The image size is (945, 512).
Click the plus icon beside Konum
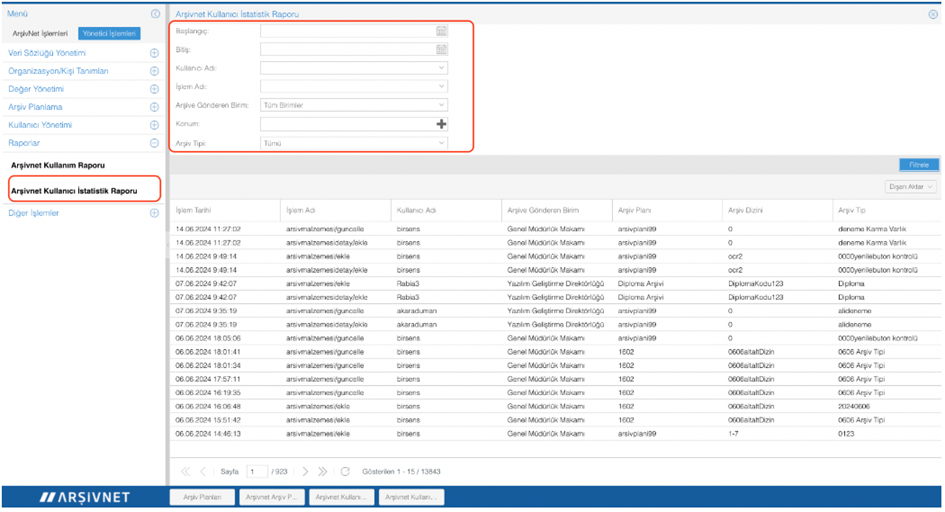(441, 124)
